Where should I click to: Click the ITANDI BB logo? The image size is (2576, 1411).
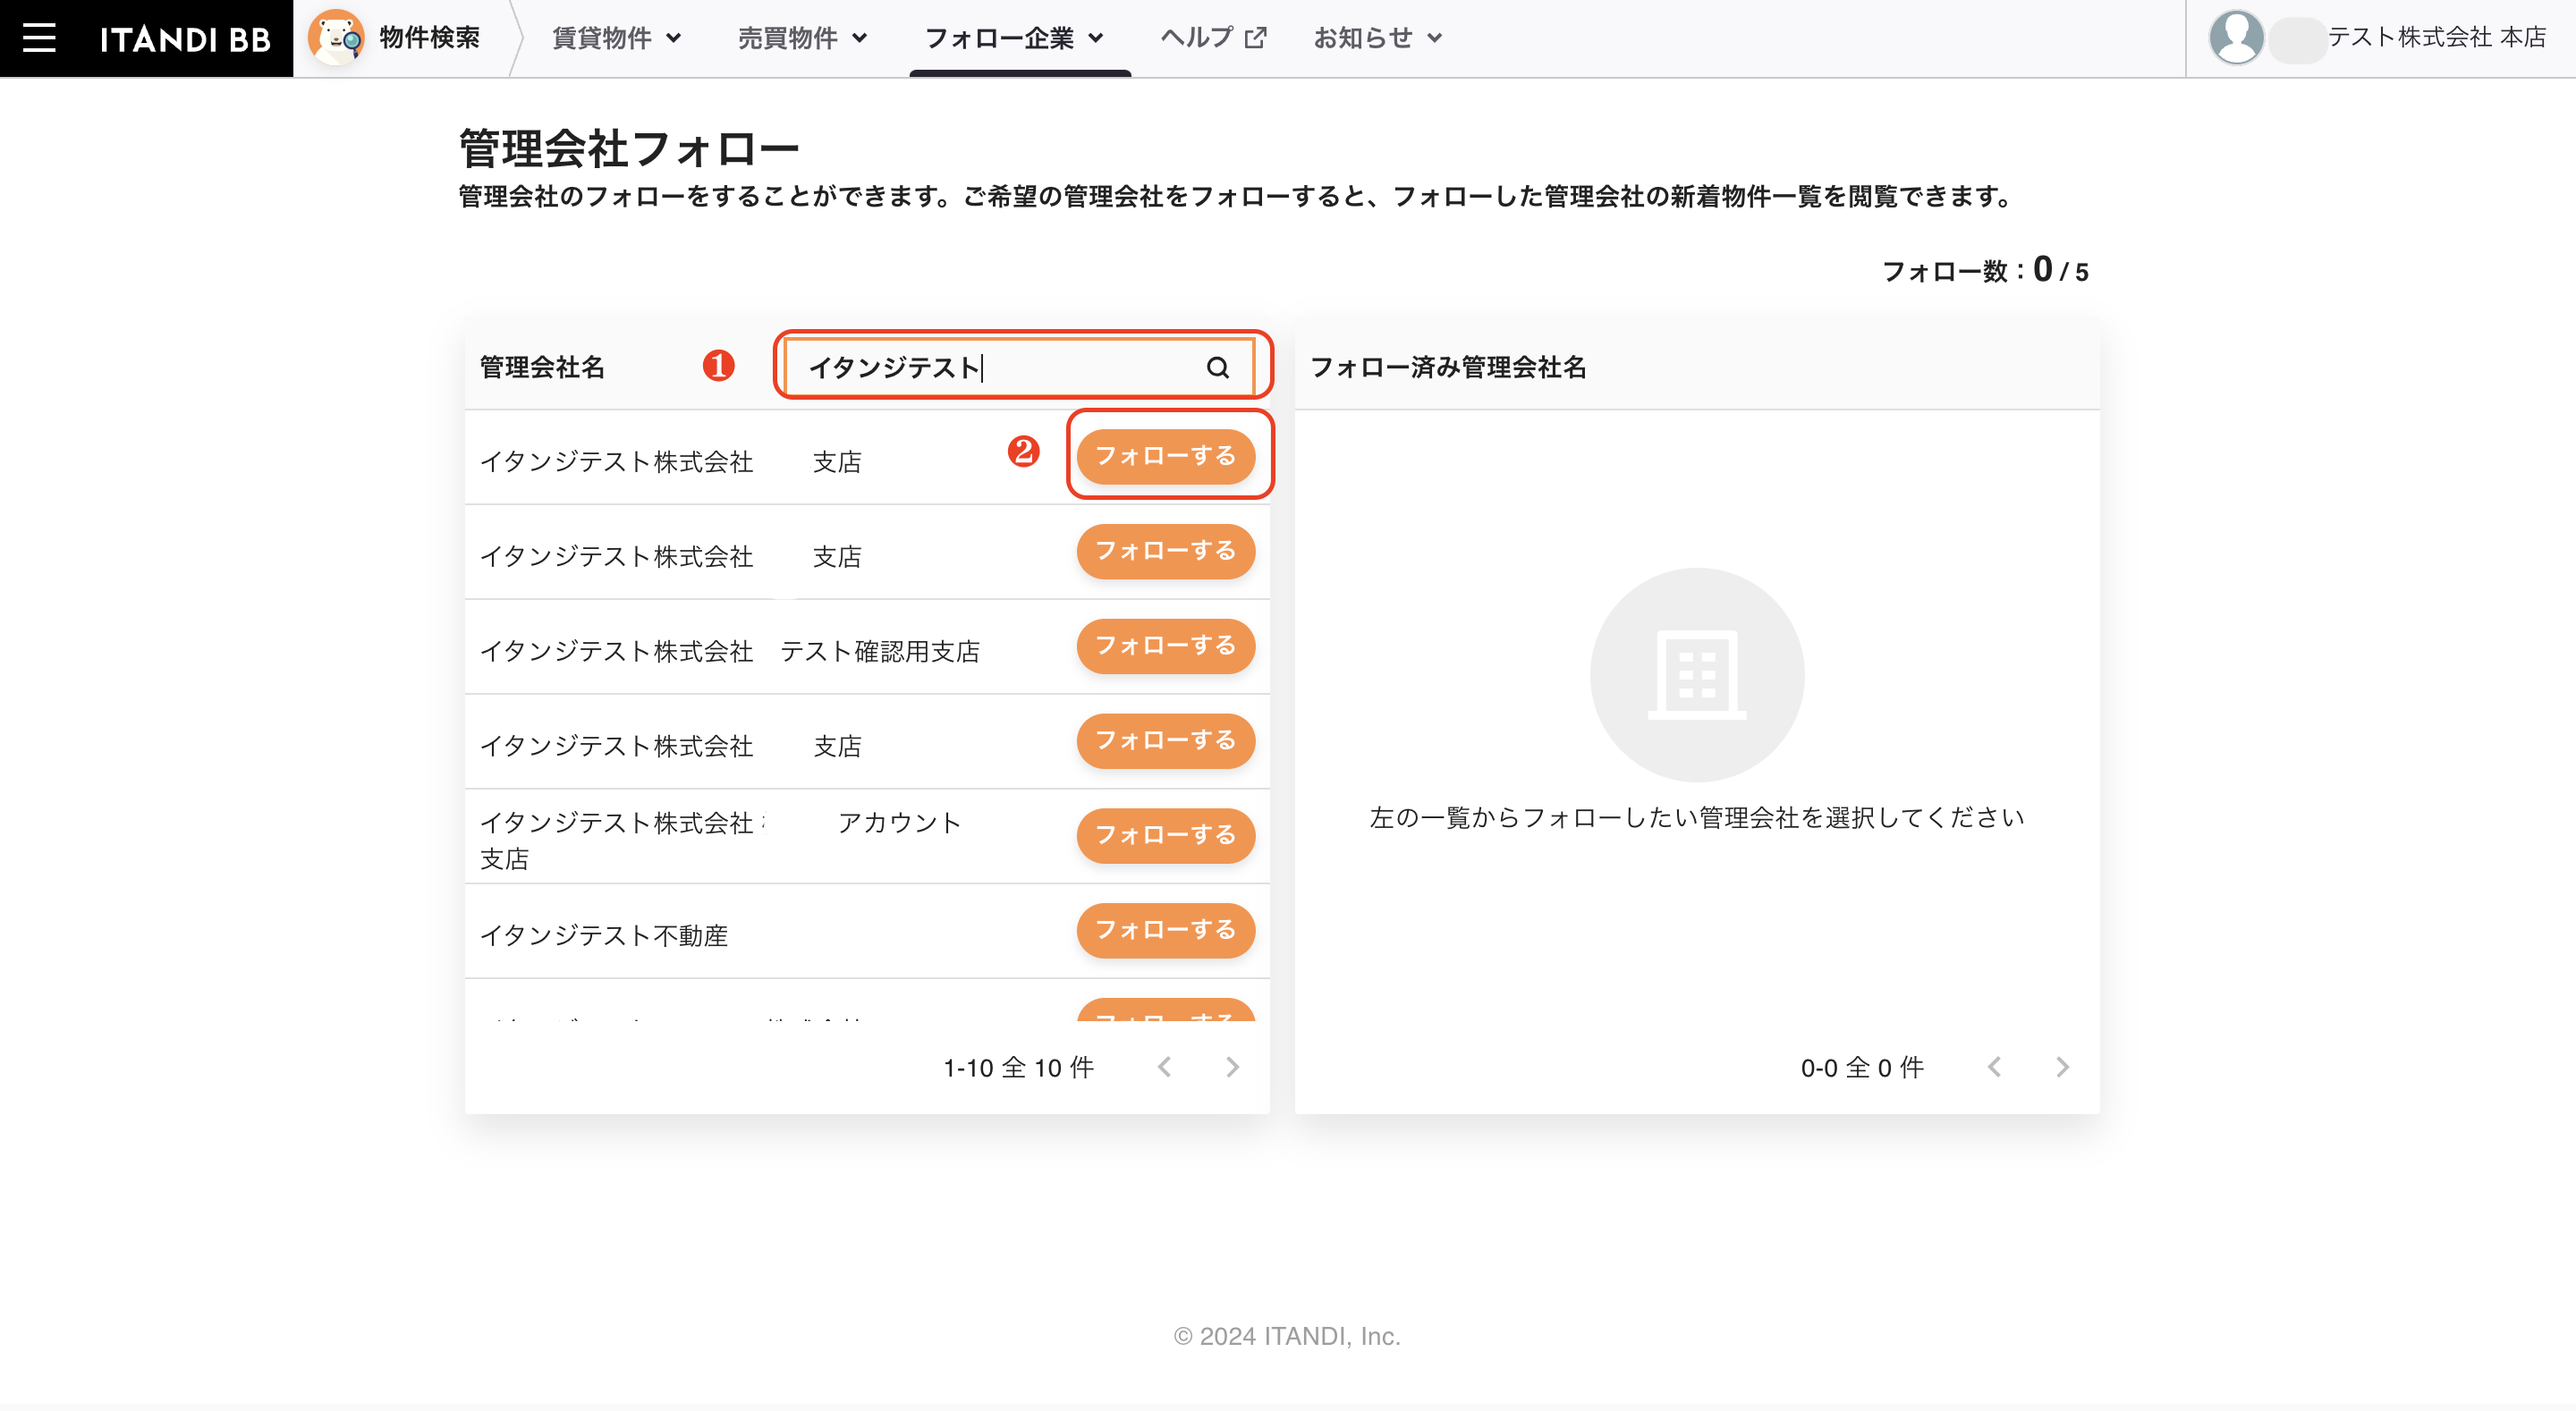[185, 39]
